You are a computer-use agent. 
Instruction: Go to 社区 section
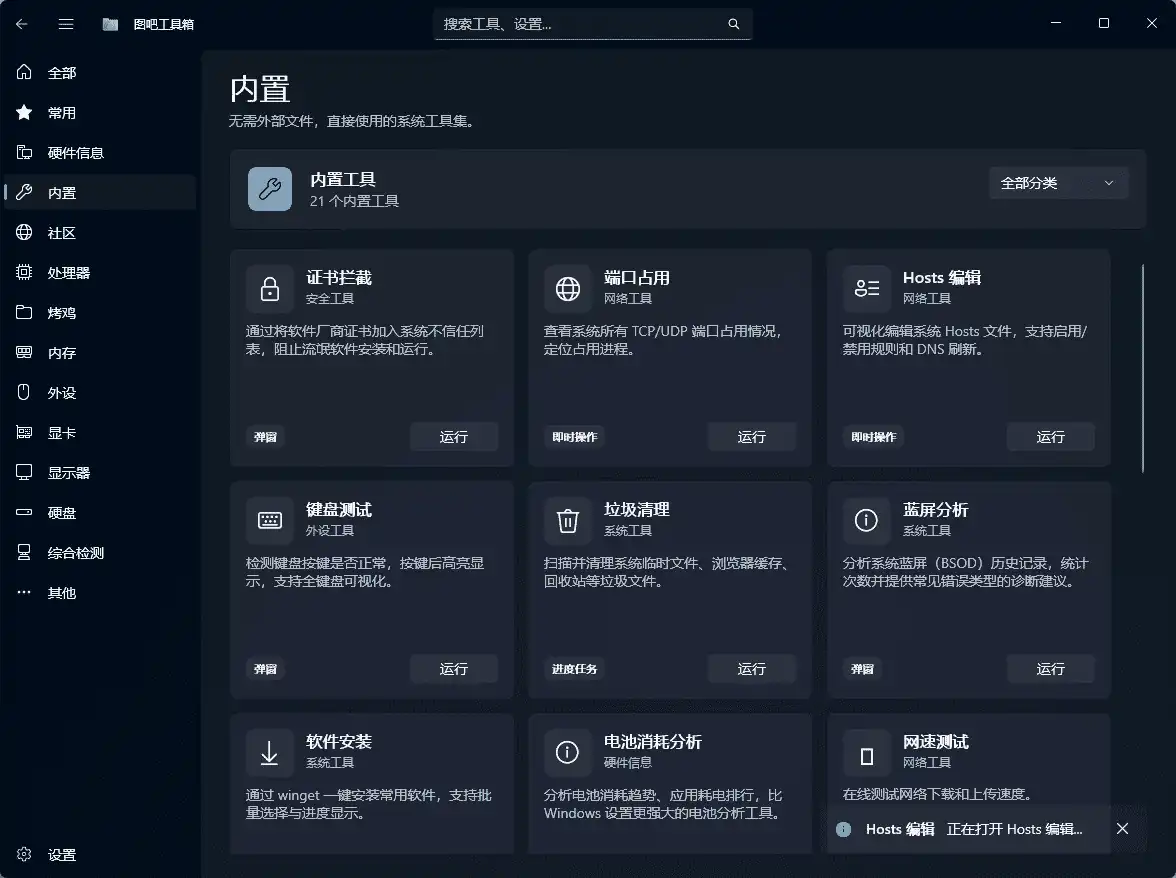100,232
